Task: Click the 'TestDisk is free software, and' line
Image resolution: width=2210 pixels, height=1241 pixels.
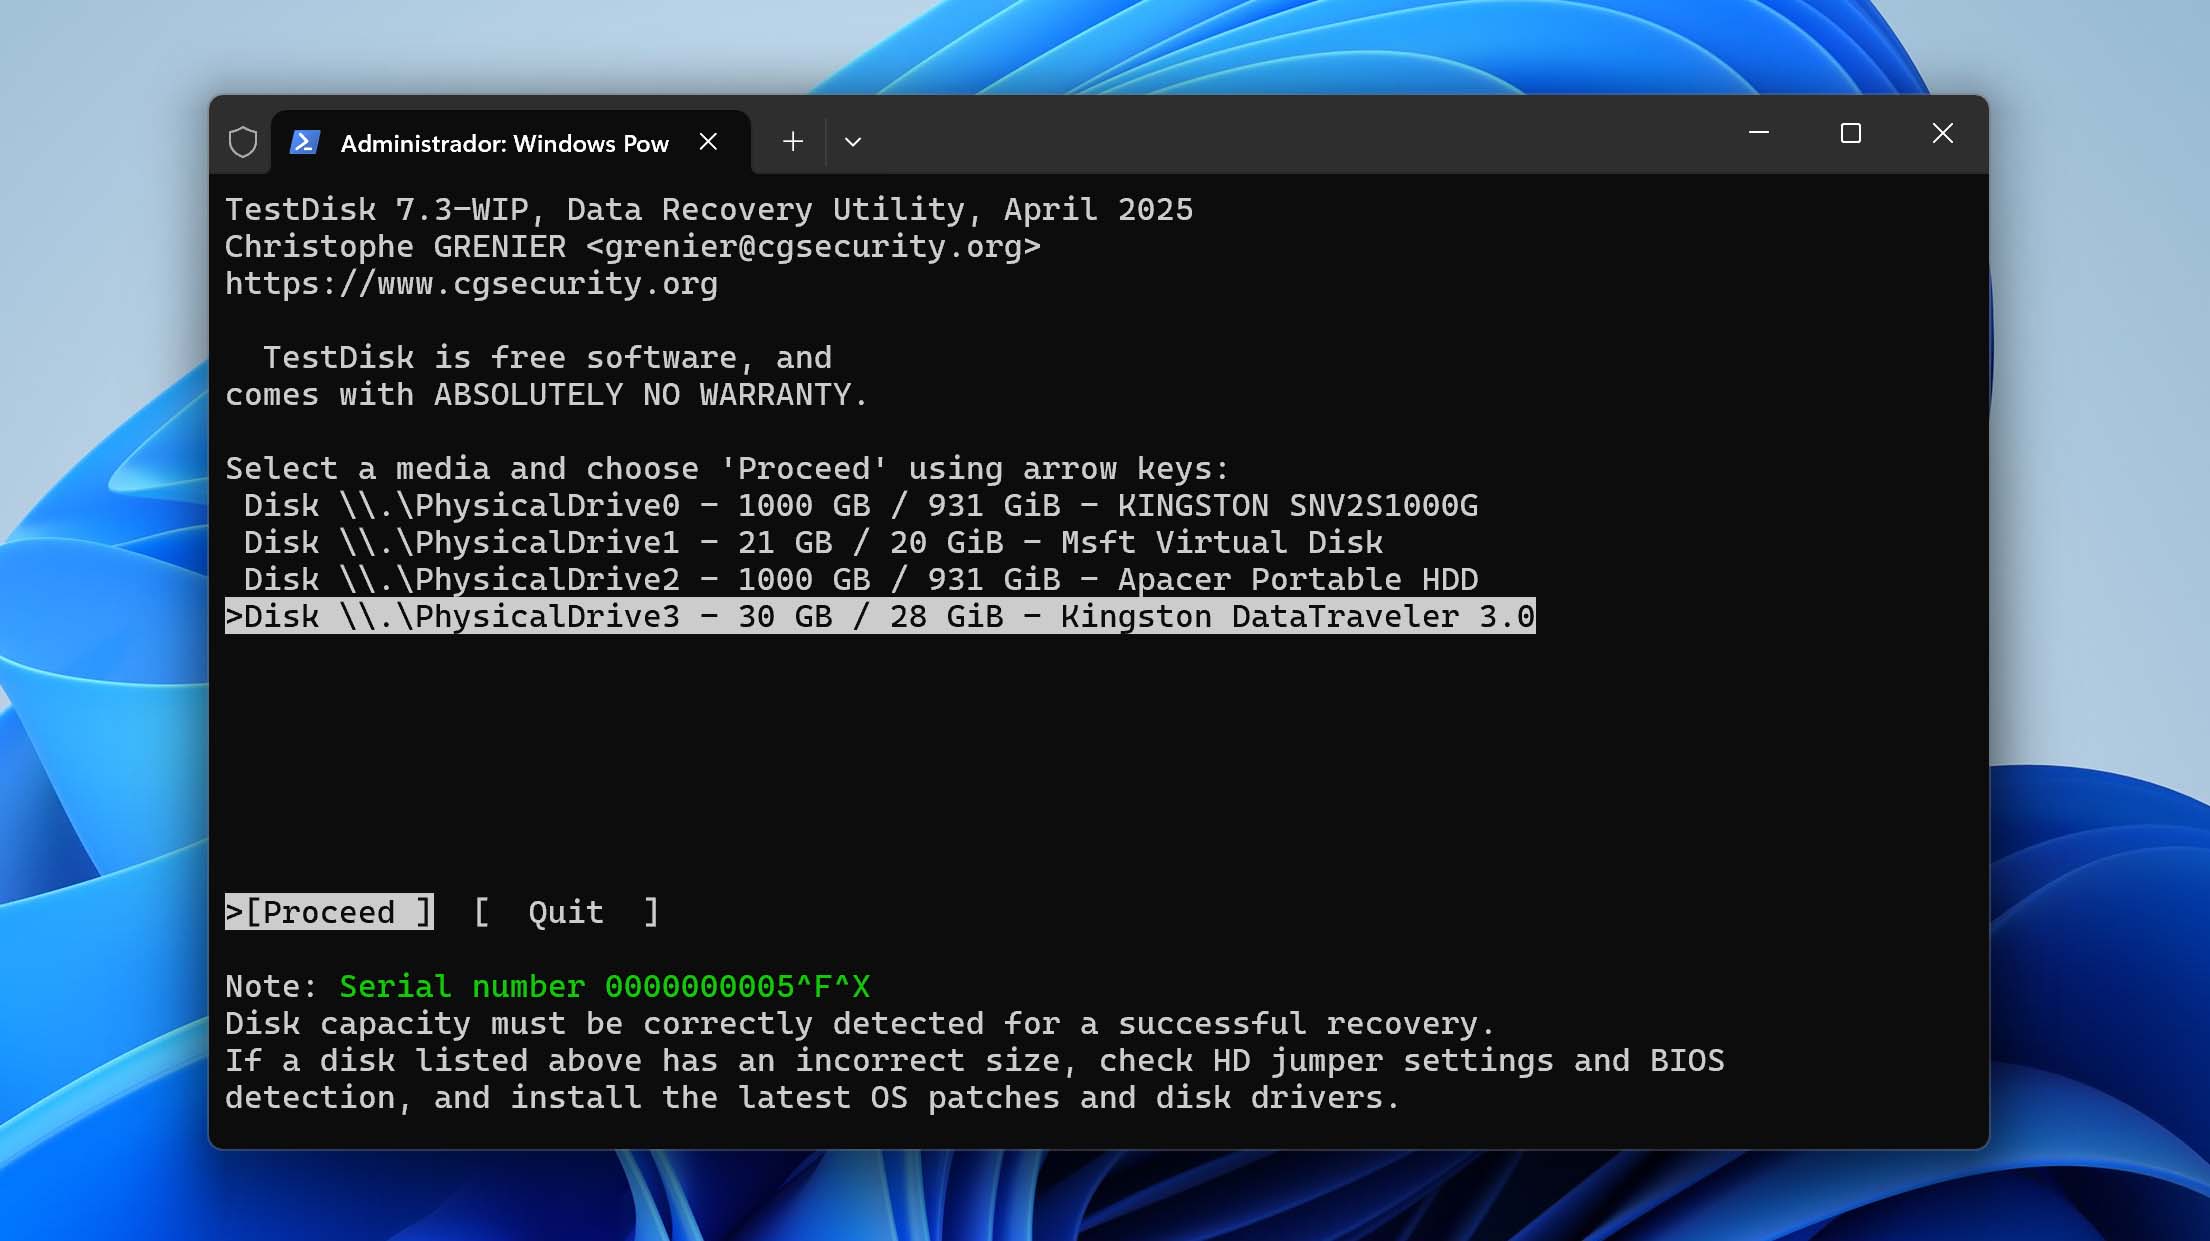Action: 547,357
